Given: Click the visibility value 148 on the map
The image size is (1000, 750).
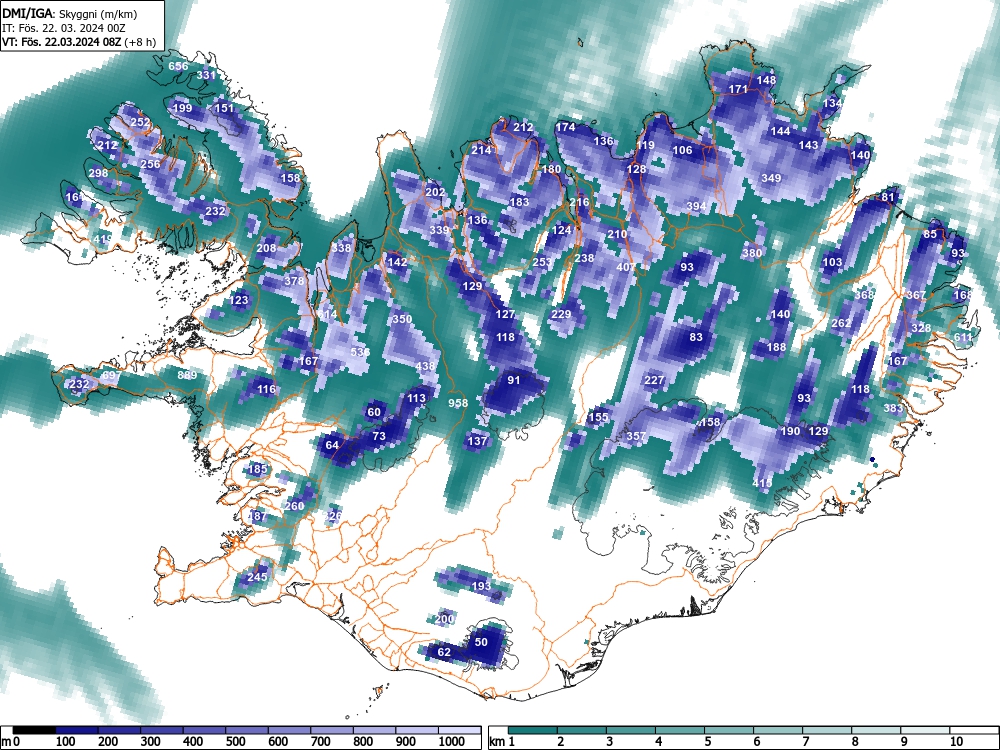Looking at the screenshot, I should click(767, 80).
